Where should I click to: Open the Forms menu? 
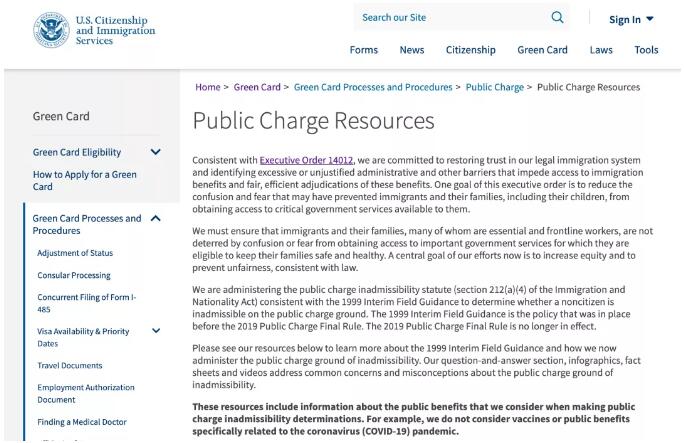(364, 50)
